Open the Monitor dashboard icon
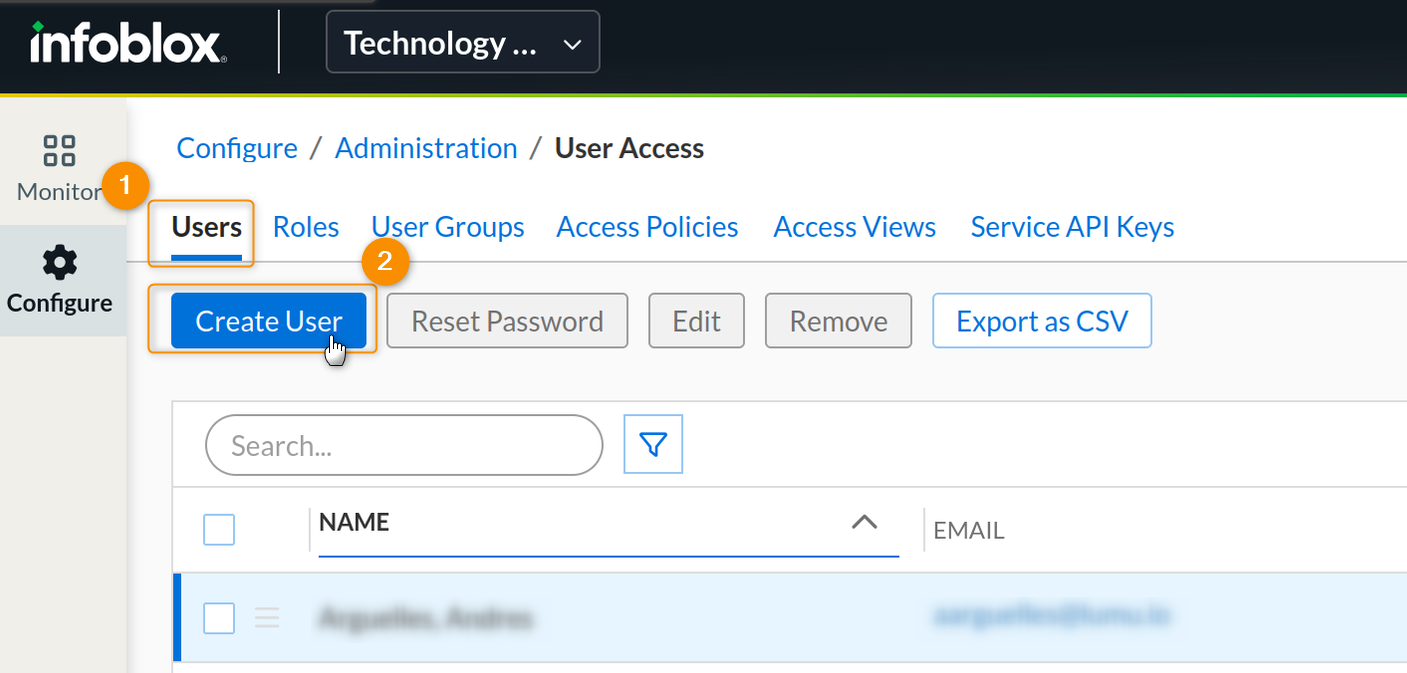Viewport: 1407px width, 673px height. coord(59,151)
